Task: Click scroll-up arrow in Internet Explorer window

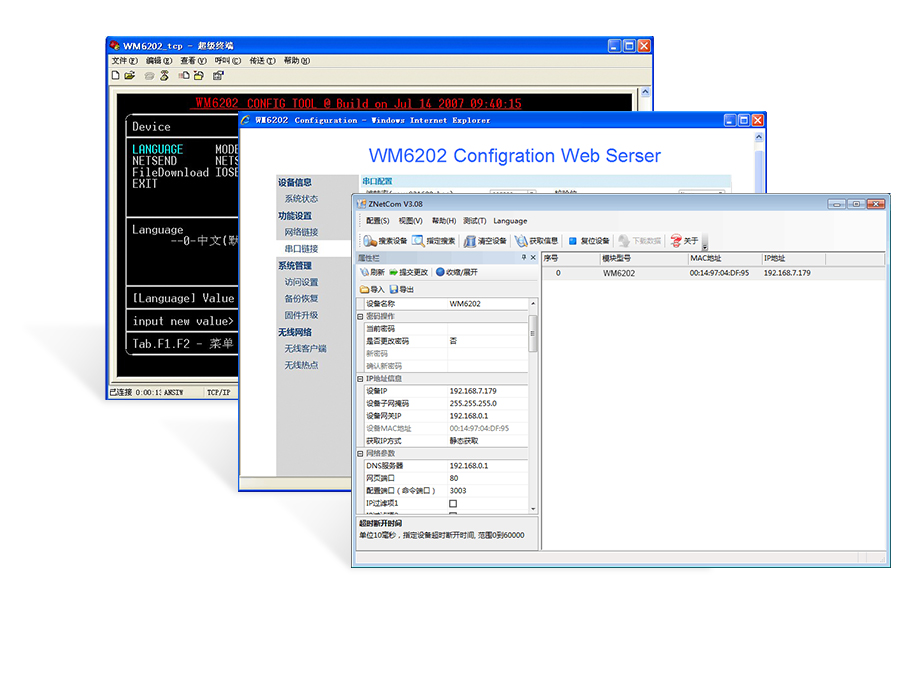Action: [x=759, y=137]
